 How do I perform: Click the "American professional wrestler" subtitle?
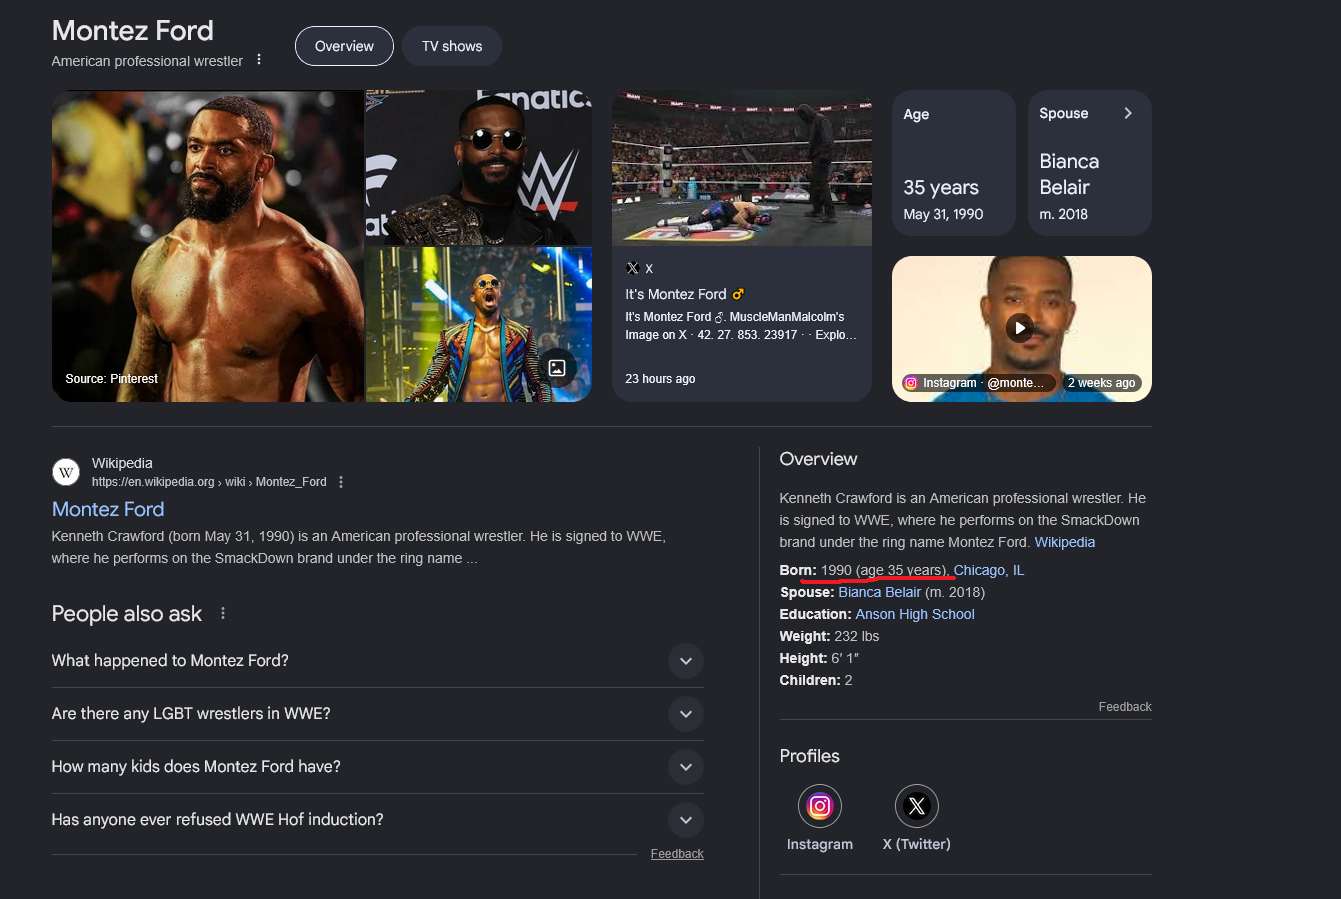147,61
